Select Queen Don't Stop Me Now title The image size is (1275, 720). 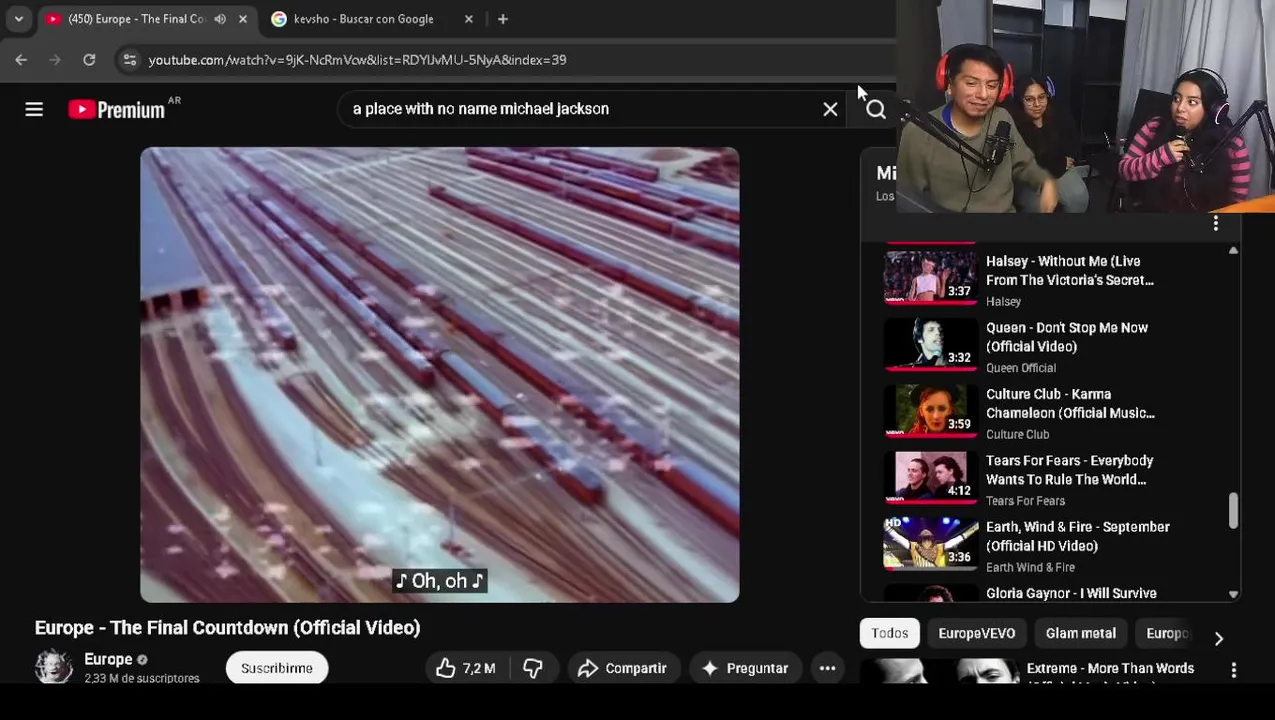click(1067, 337)
